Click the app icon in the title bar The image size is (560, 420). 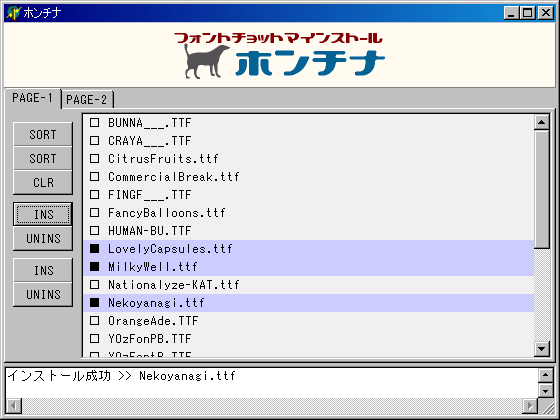pos(13,13)
